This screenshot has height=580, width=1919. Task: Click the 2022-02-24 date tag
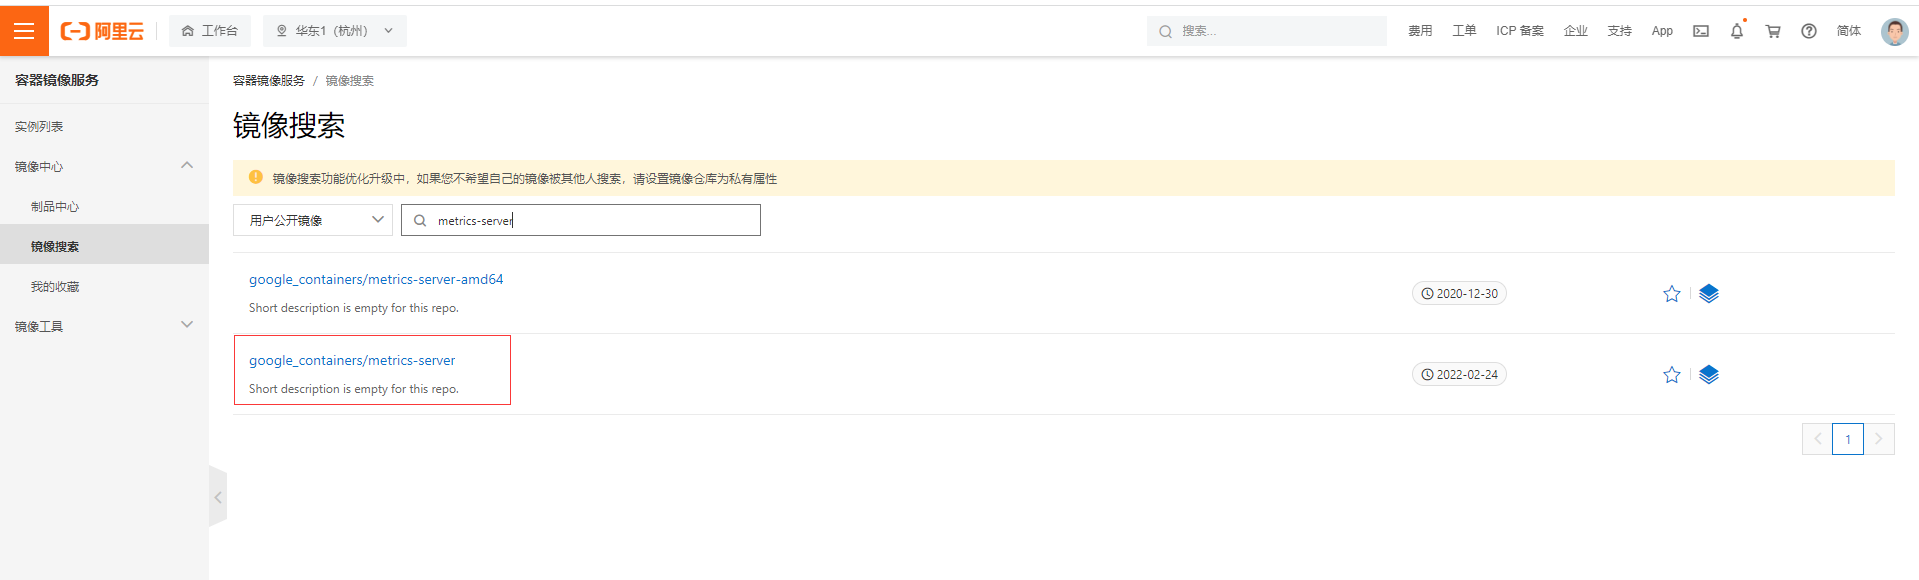click(1459, 374)
